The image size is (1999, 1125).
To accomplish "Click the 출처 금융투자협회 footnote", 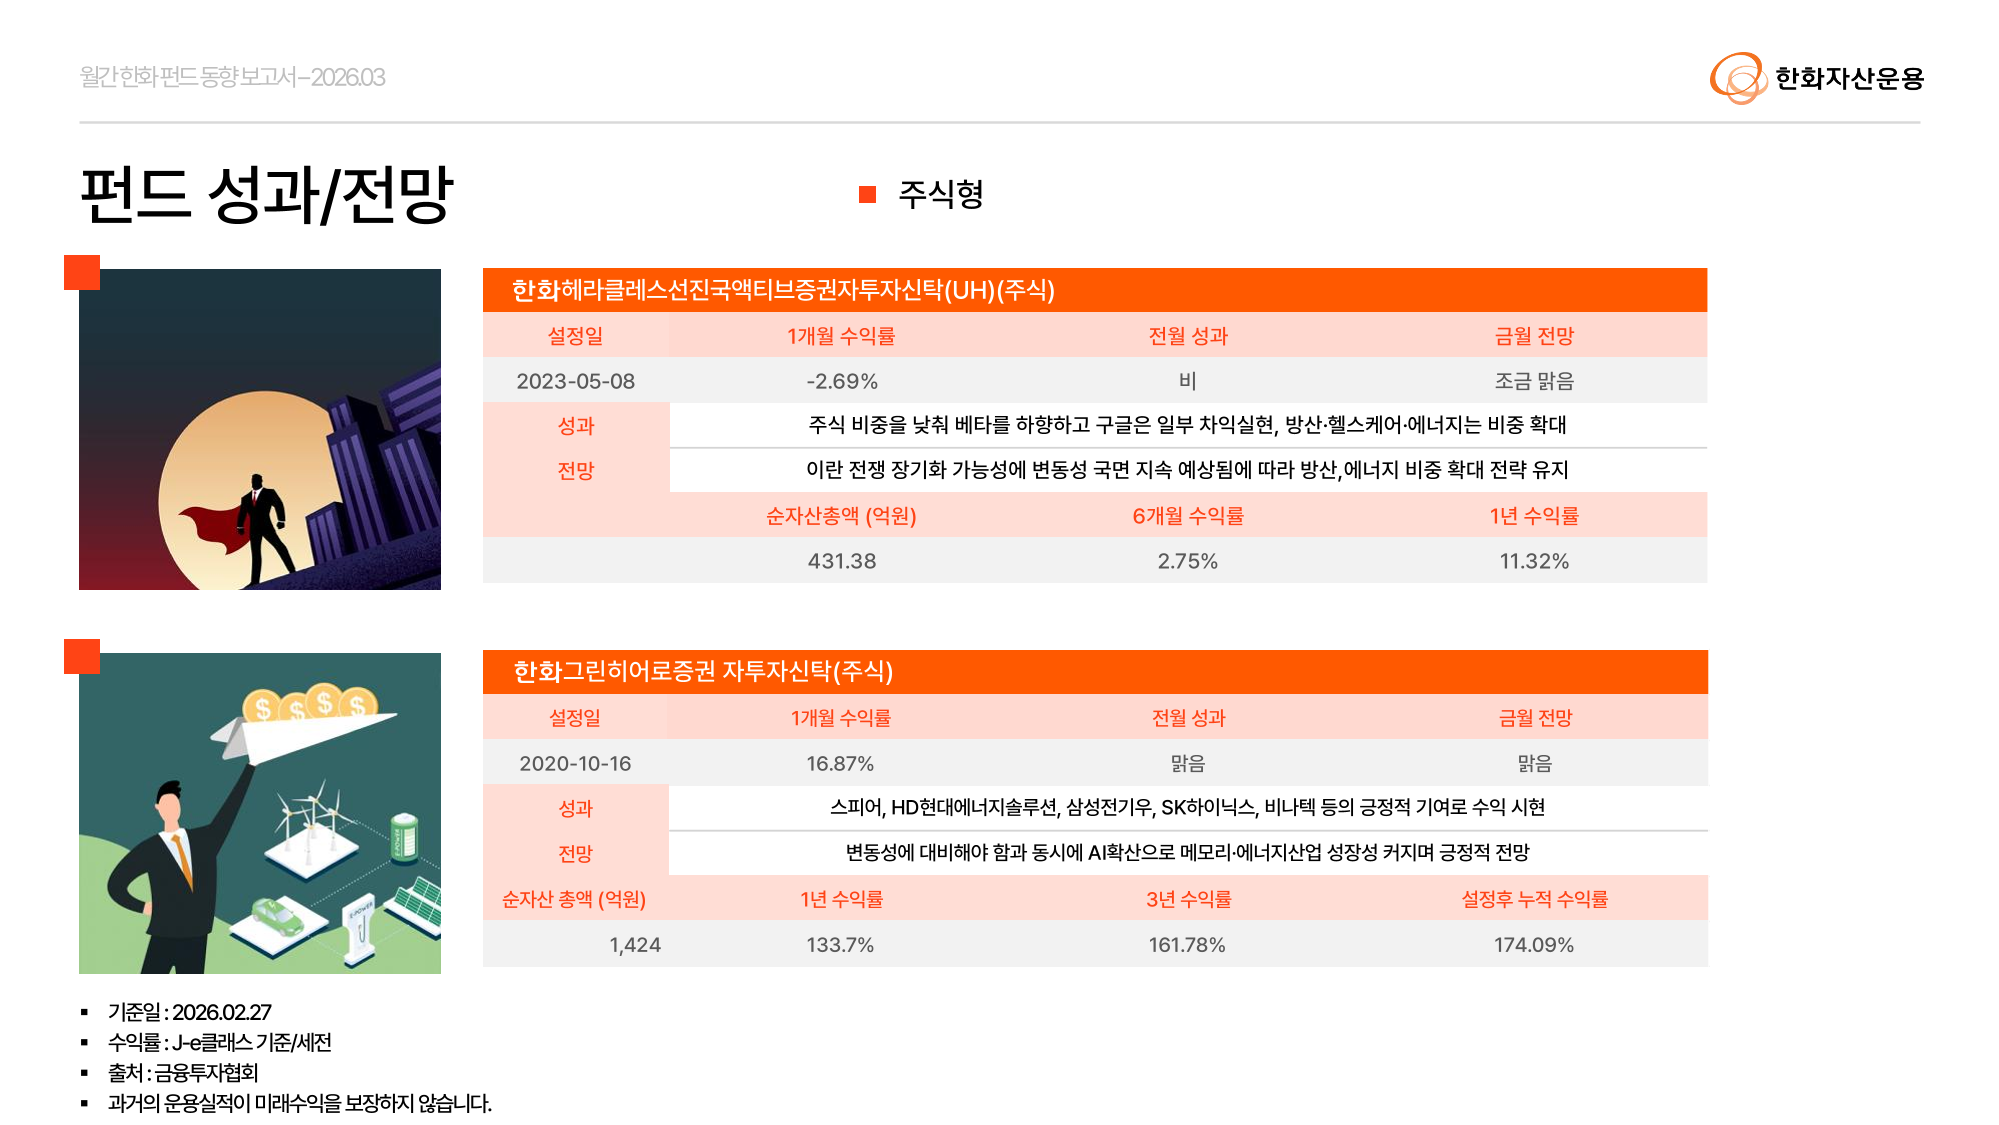I will pos(182,1073).
